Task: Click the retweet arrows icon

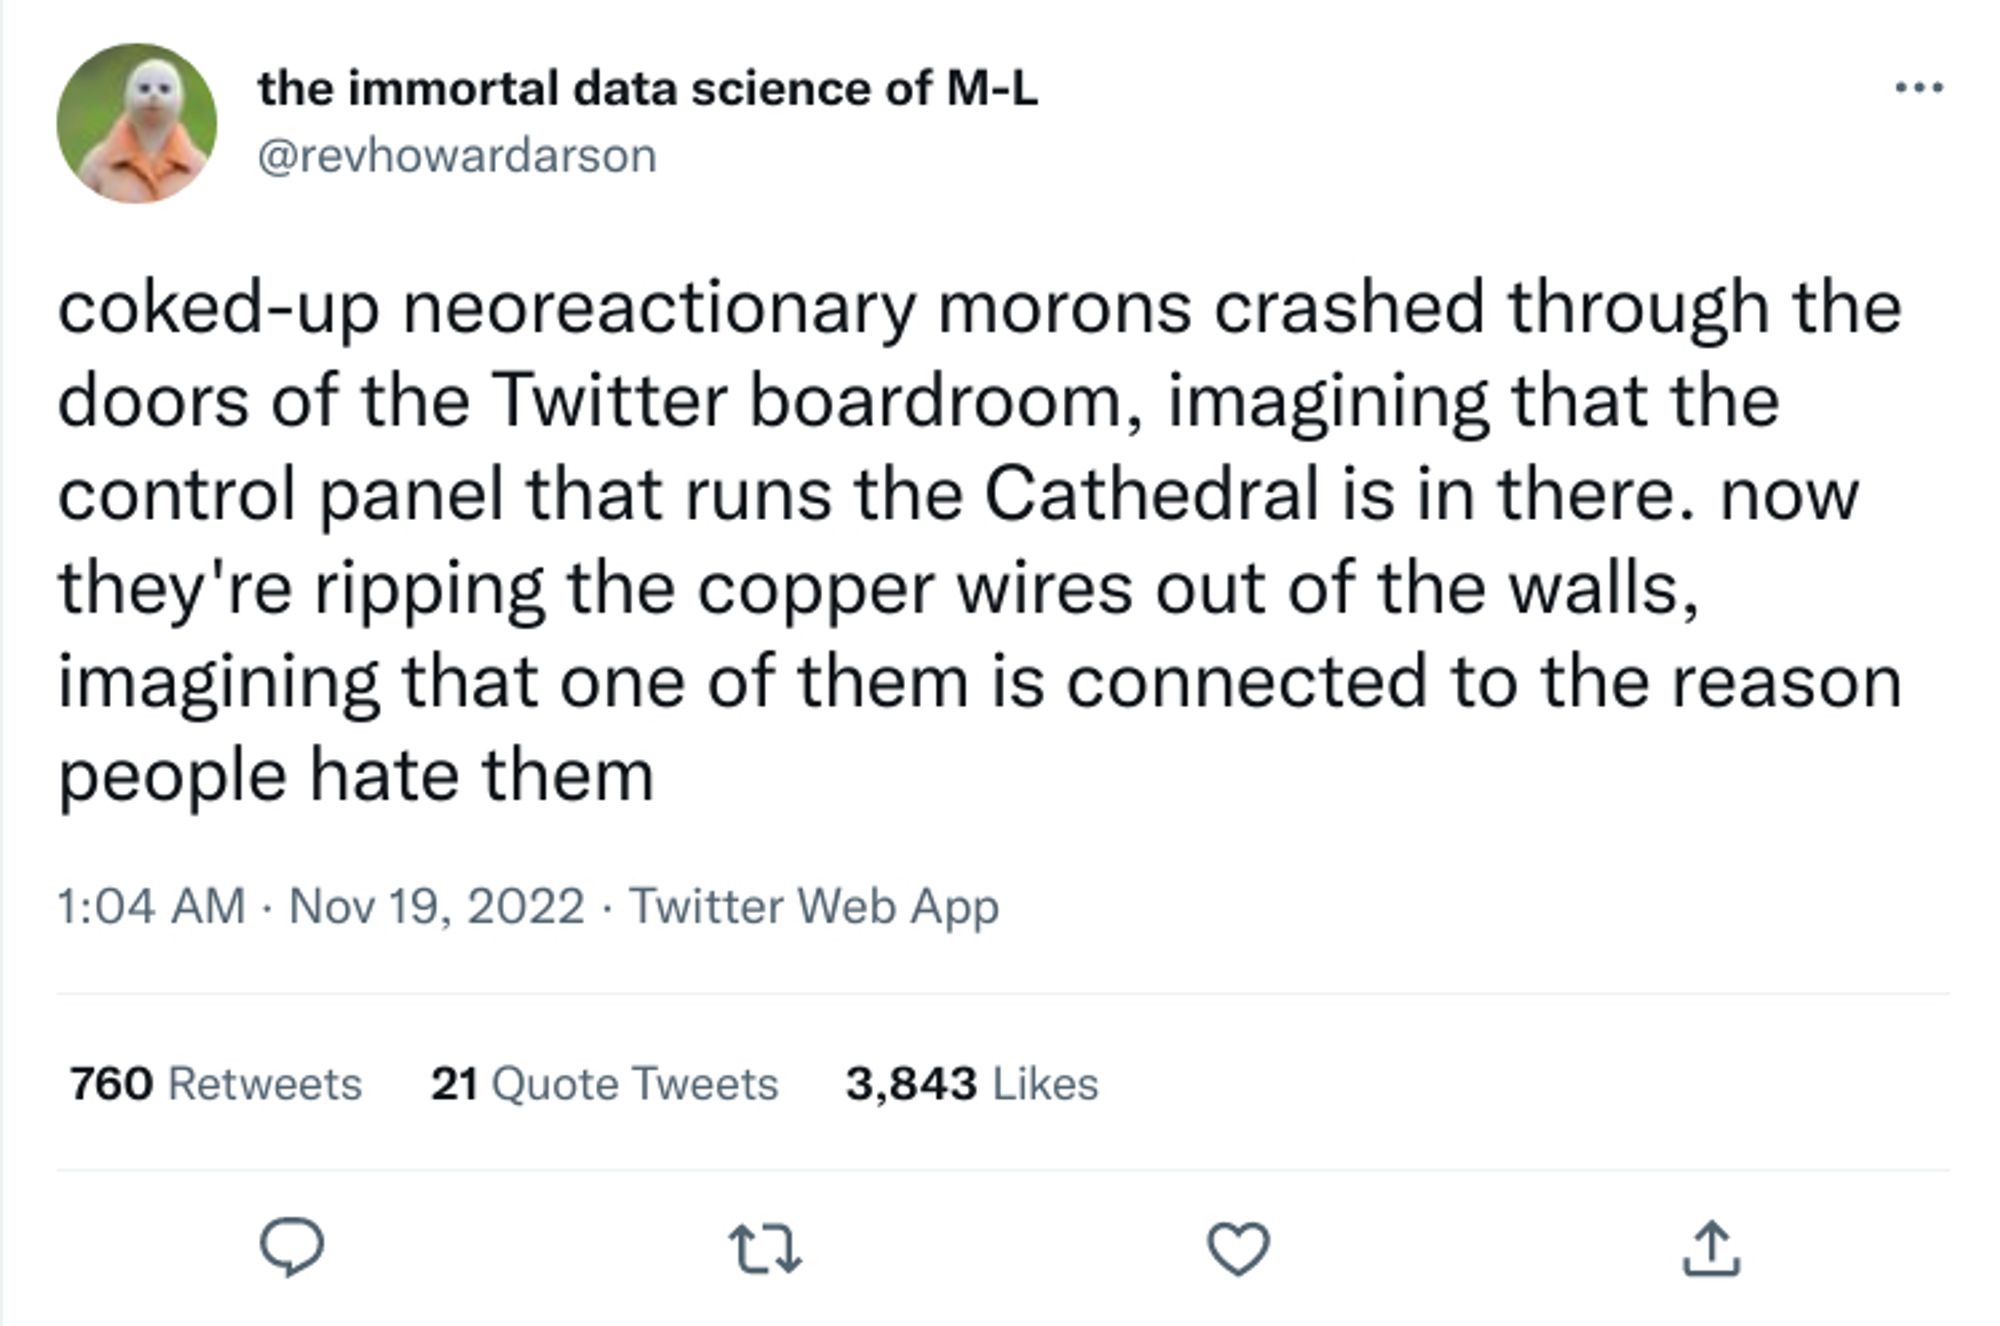Action: tap(765, 1250)
